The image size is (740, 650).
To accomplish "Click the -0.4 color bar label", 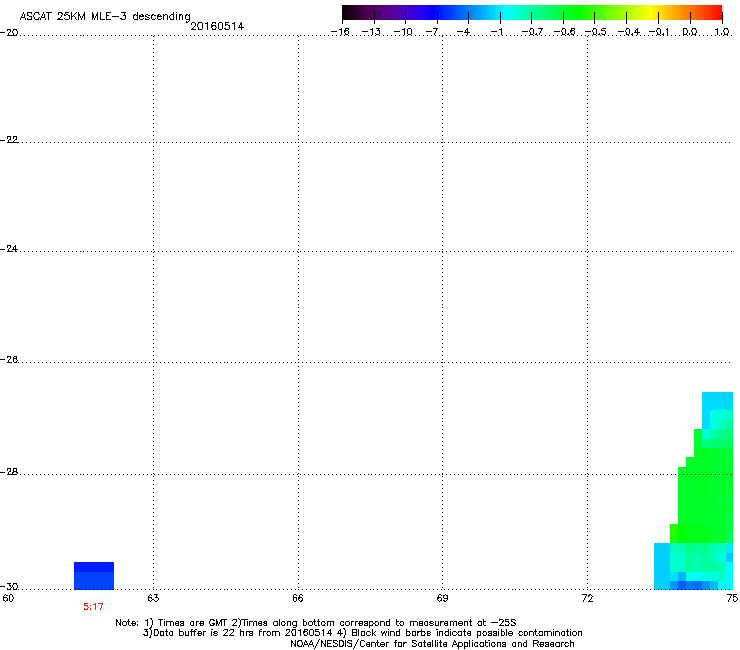I will (628, 32).
